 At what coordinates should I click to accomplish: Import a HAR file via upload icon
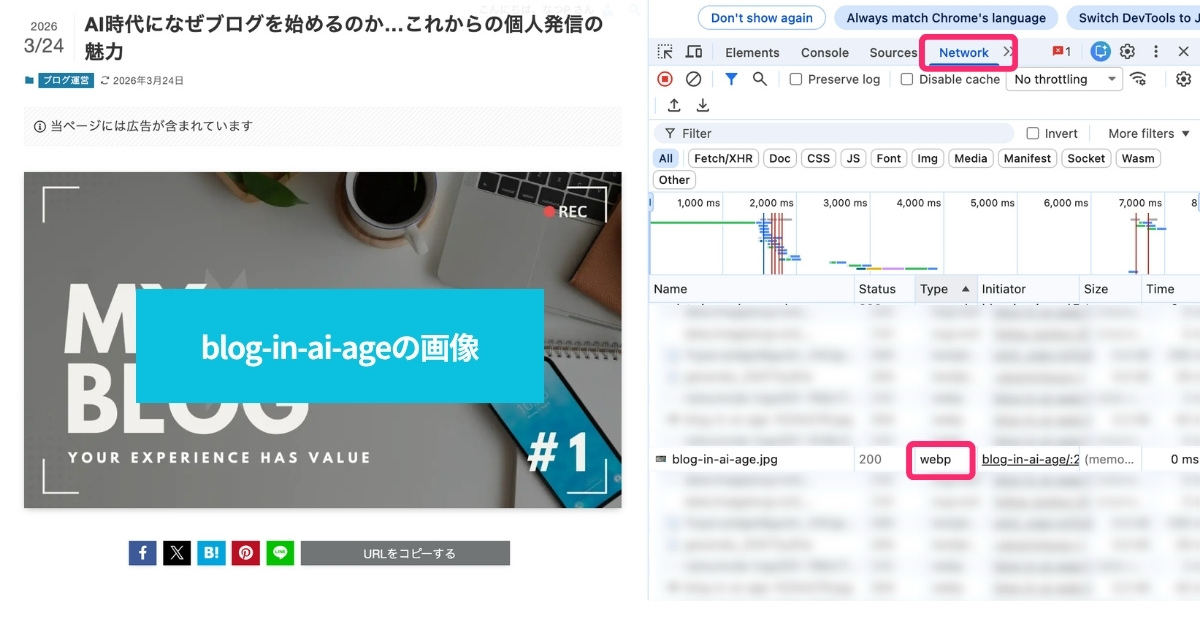tap(674, 104)
